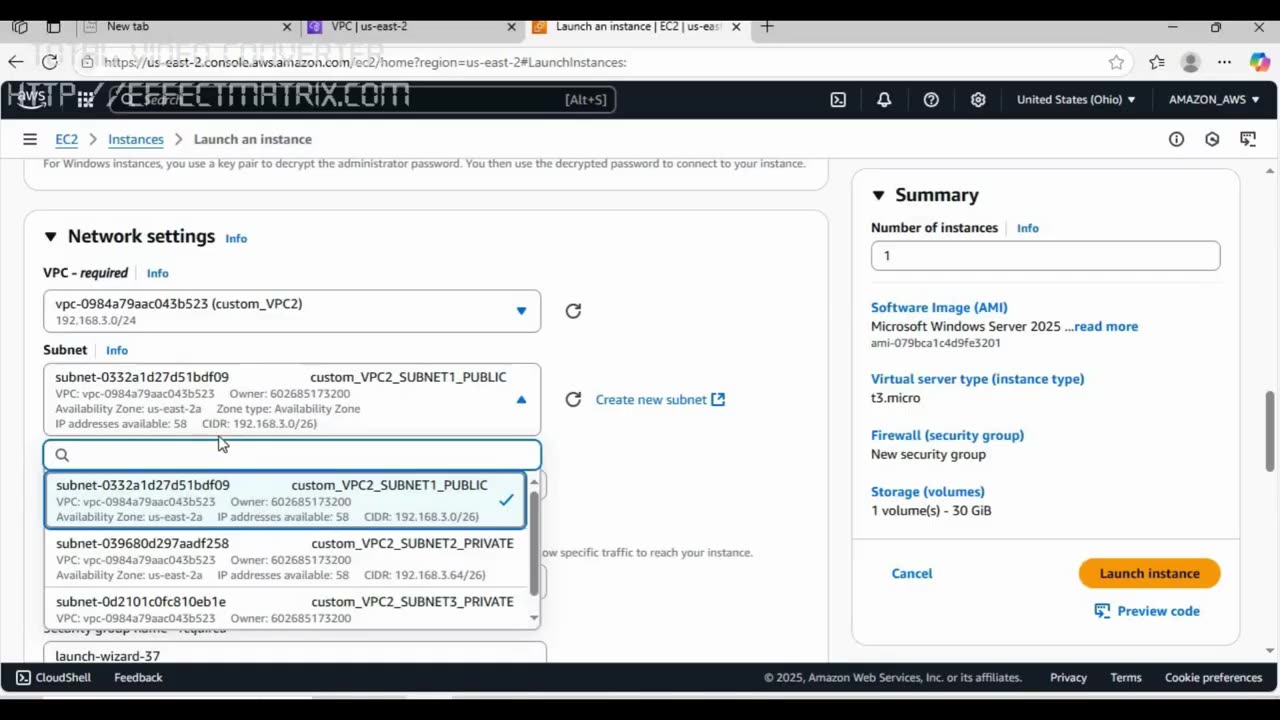Click read more for the AMI
The height and width of the screenshot is (720, 1280).
(1106, 326)
